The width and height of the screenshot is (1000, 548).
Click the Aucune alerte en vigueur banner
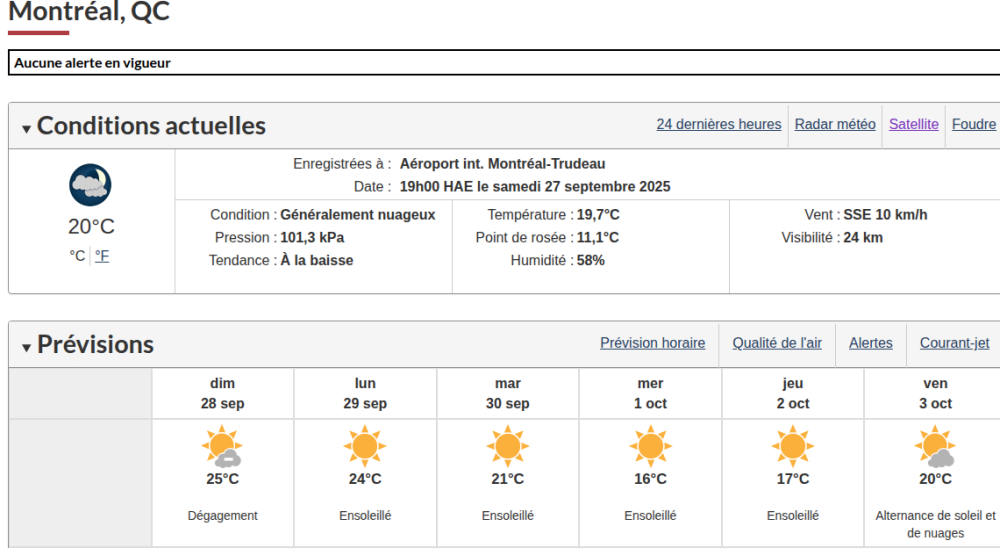click(92, 62)
